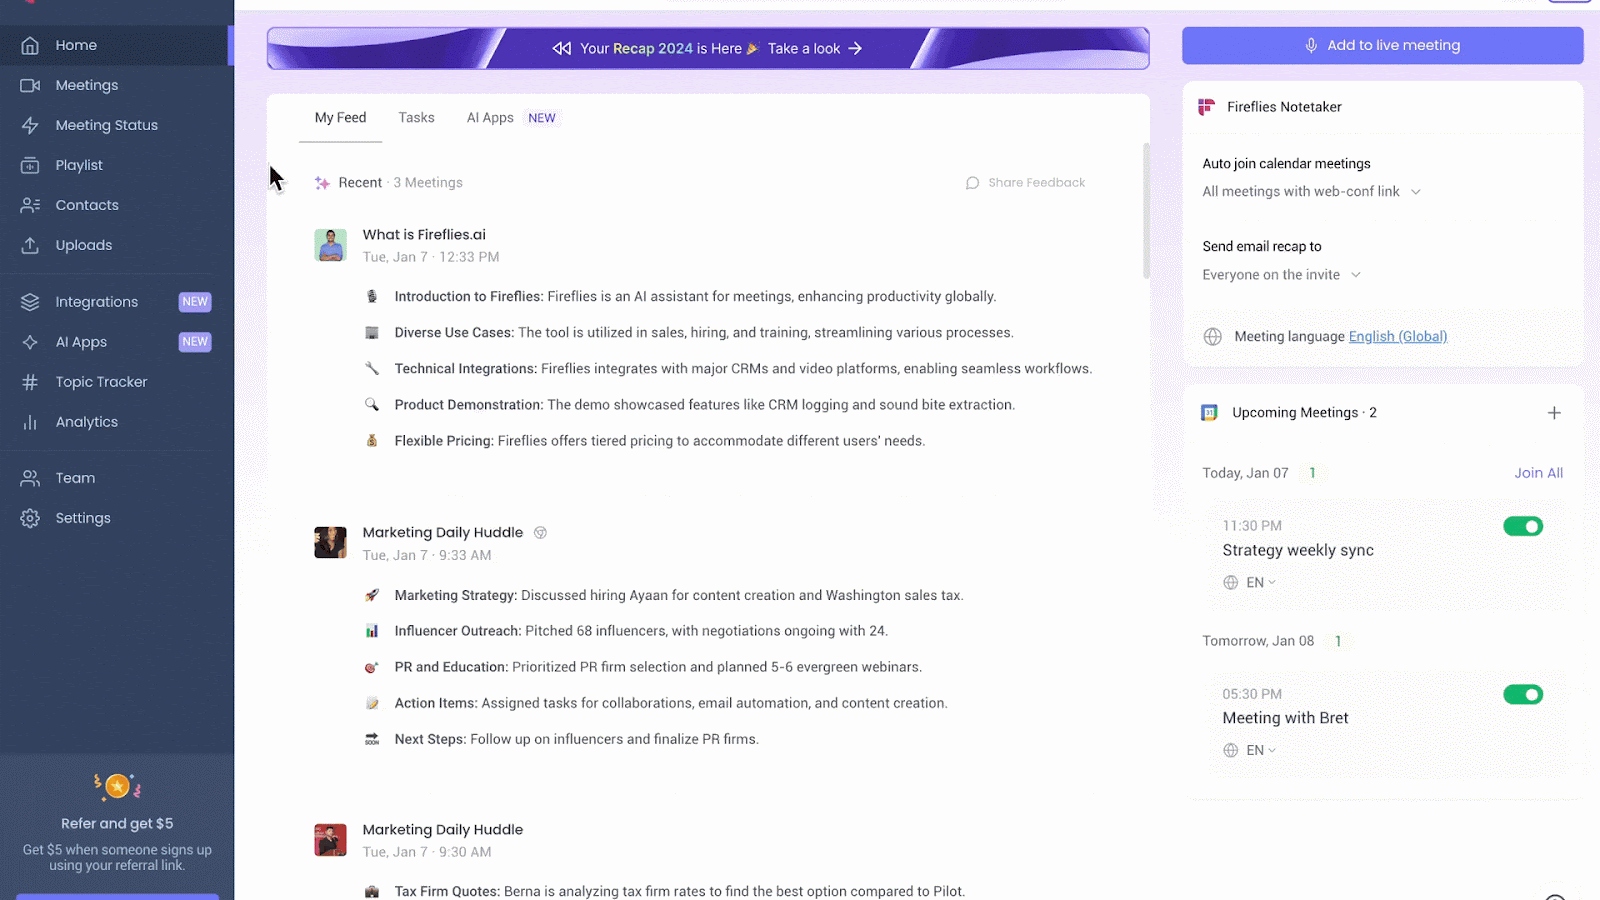The height and width of the screenshot is (900, 1600).
Task: Select the Introduction to Fireflies summary line
Action: pos(695,297)
